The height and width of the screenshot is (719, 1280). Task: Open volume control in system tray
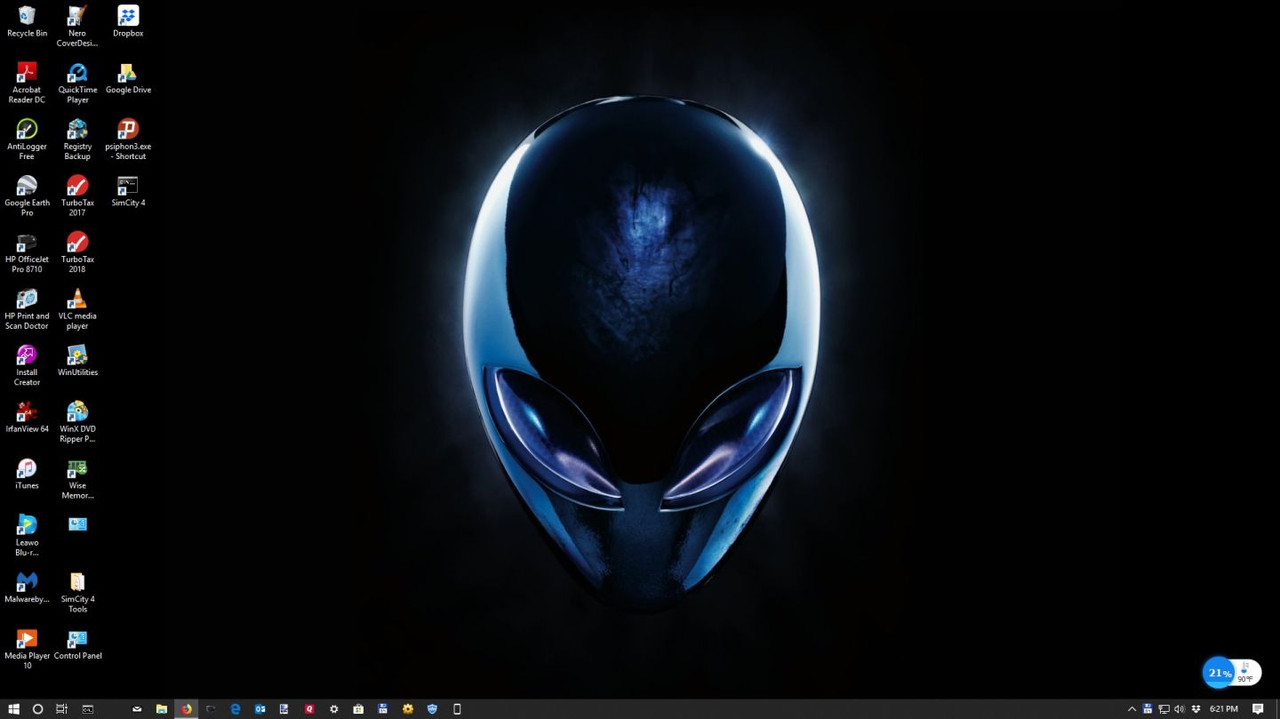point(1179,709)
